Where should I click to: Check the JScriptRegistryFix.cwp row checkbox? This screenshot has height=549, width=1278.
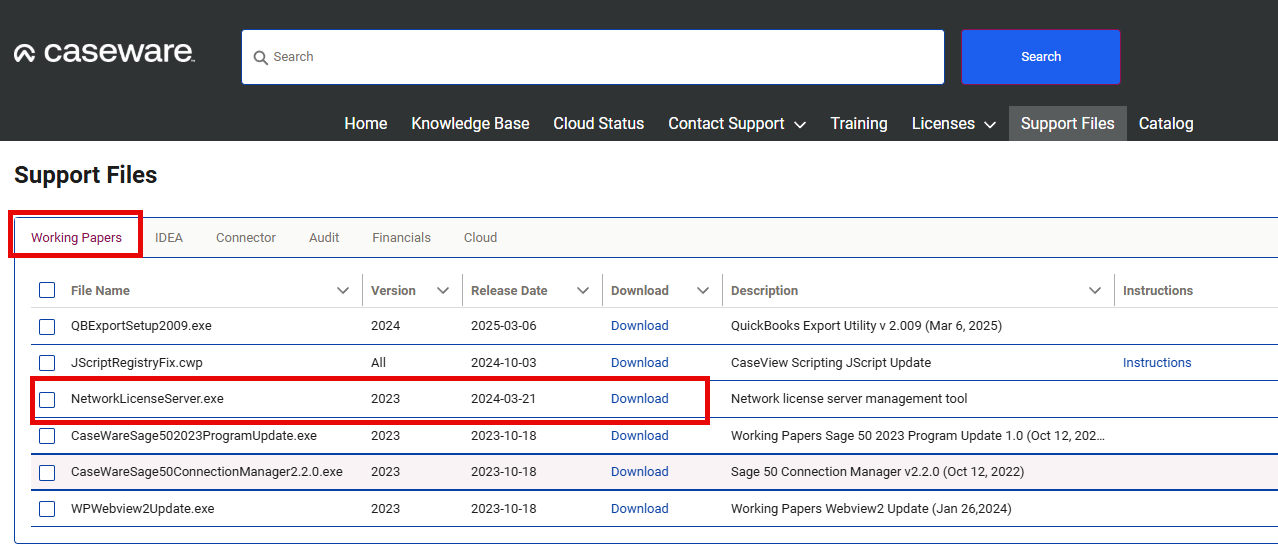coord(47,363)
